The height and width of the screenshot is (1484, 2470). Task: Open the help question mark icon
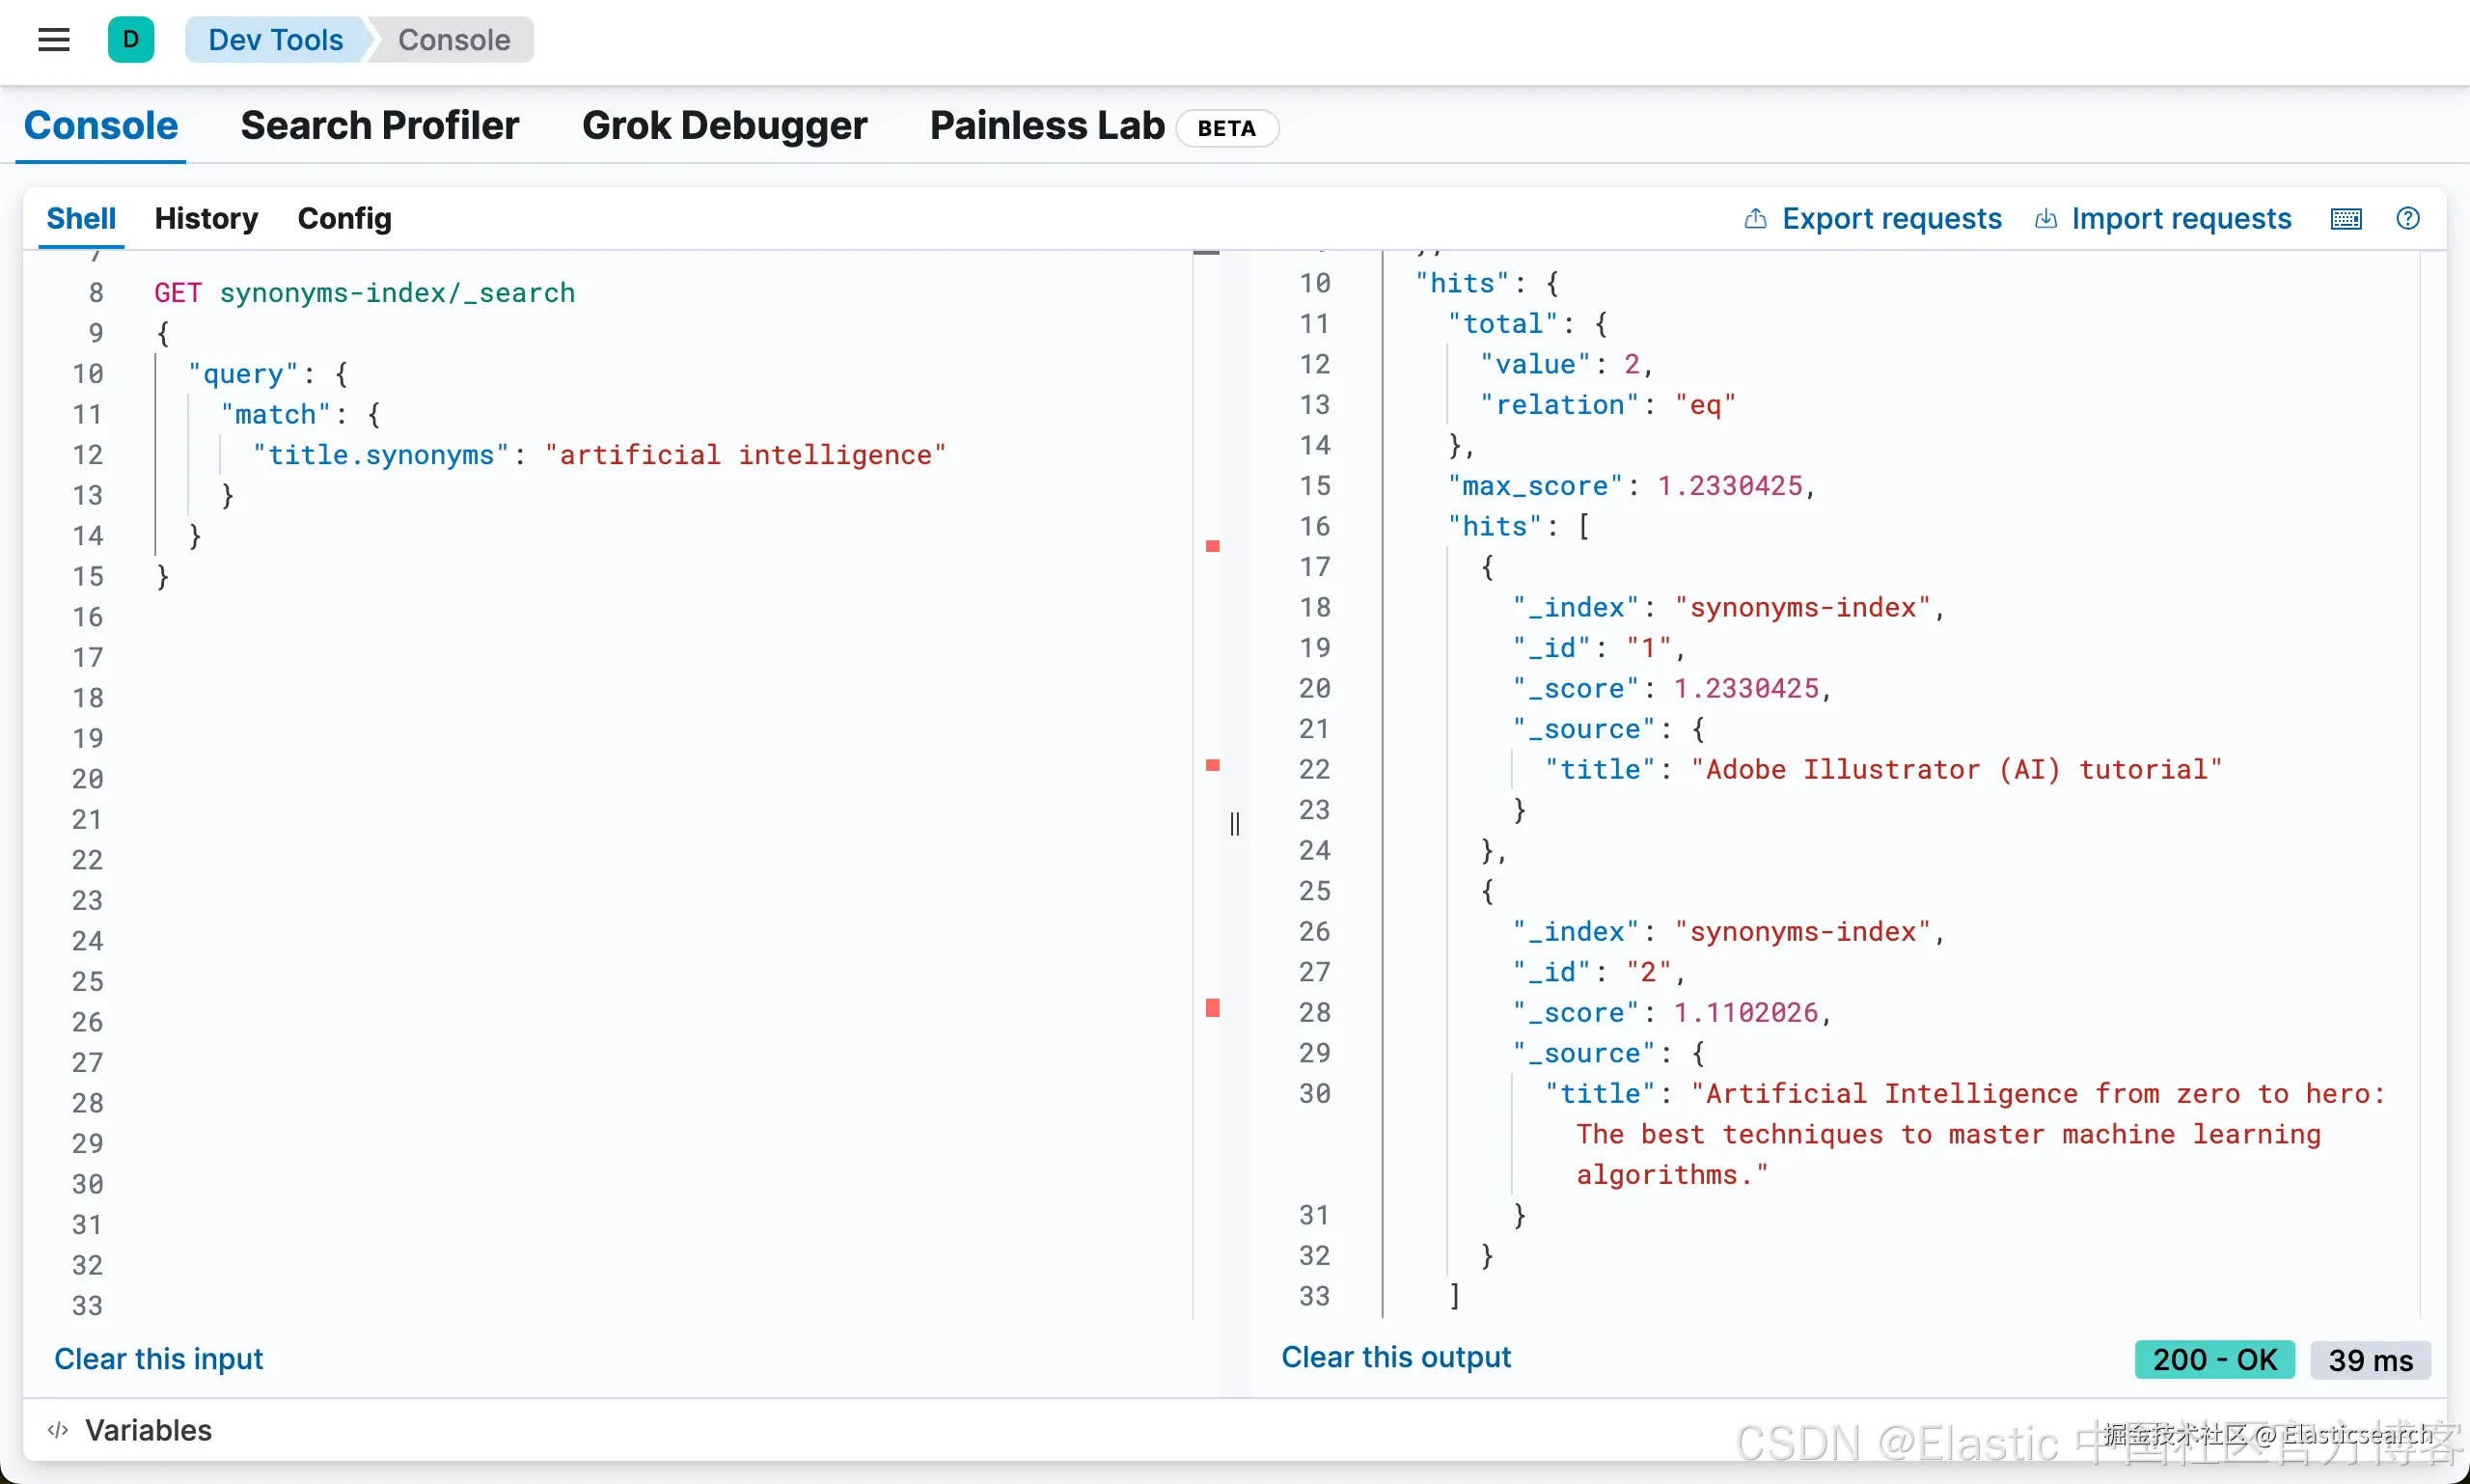(x=2408, y=218)
